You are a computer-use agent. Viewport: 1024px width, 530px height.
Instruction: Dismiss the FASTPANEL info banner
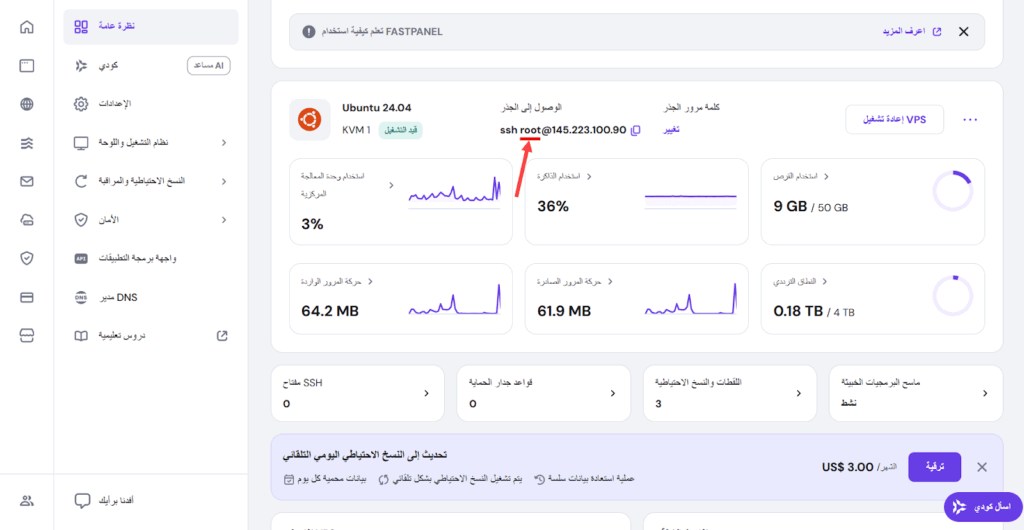coord(964,32)
